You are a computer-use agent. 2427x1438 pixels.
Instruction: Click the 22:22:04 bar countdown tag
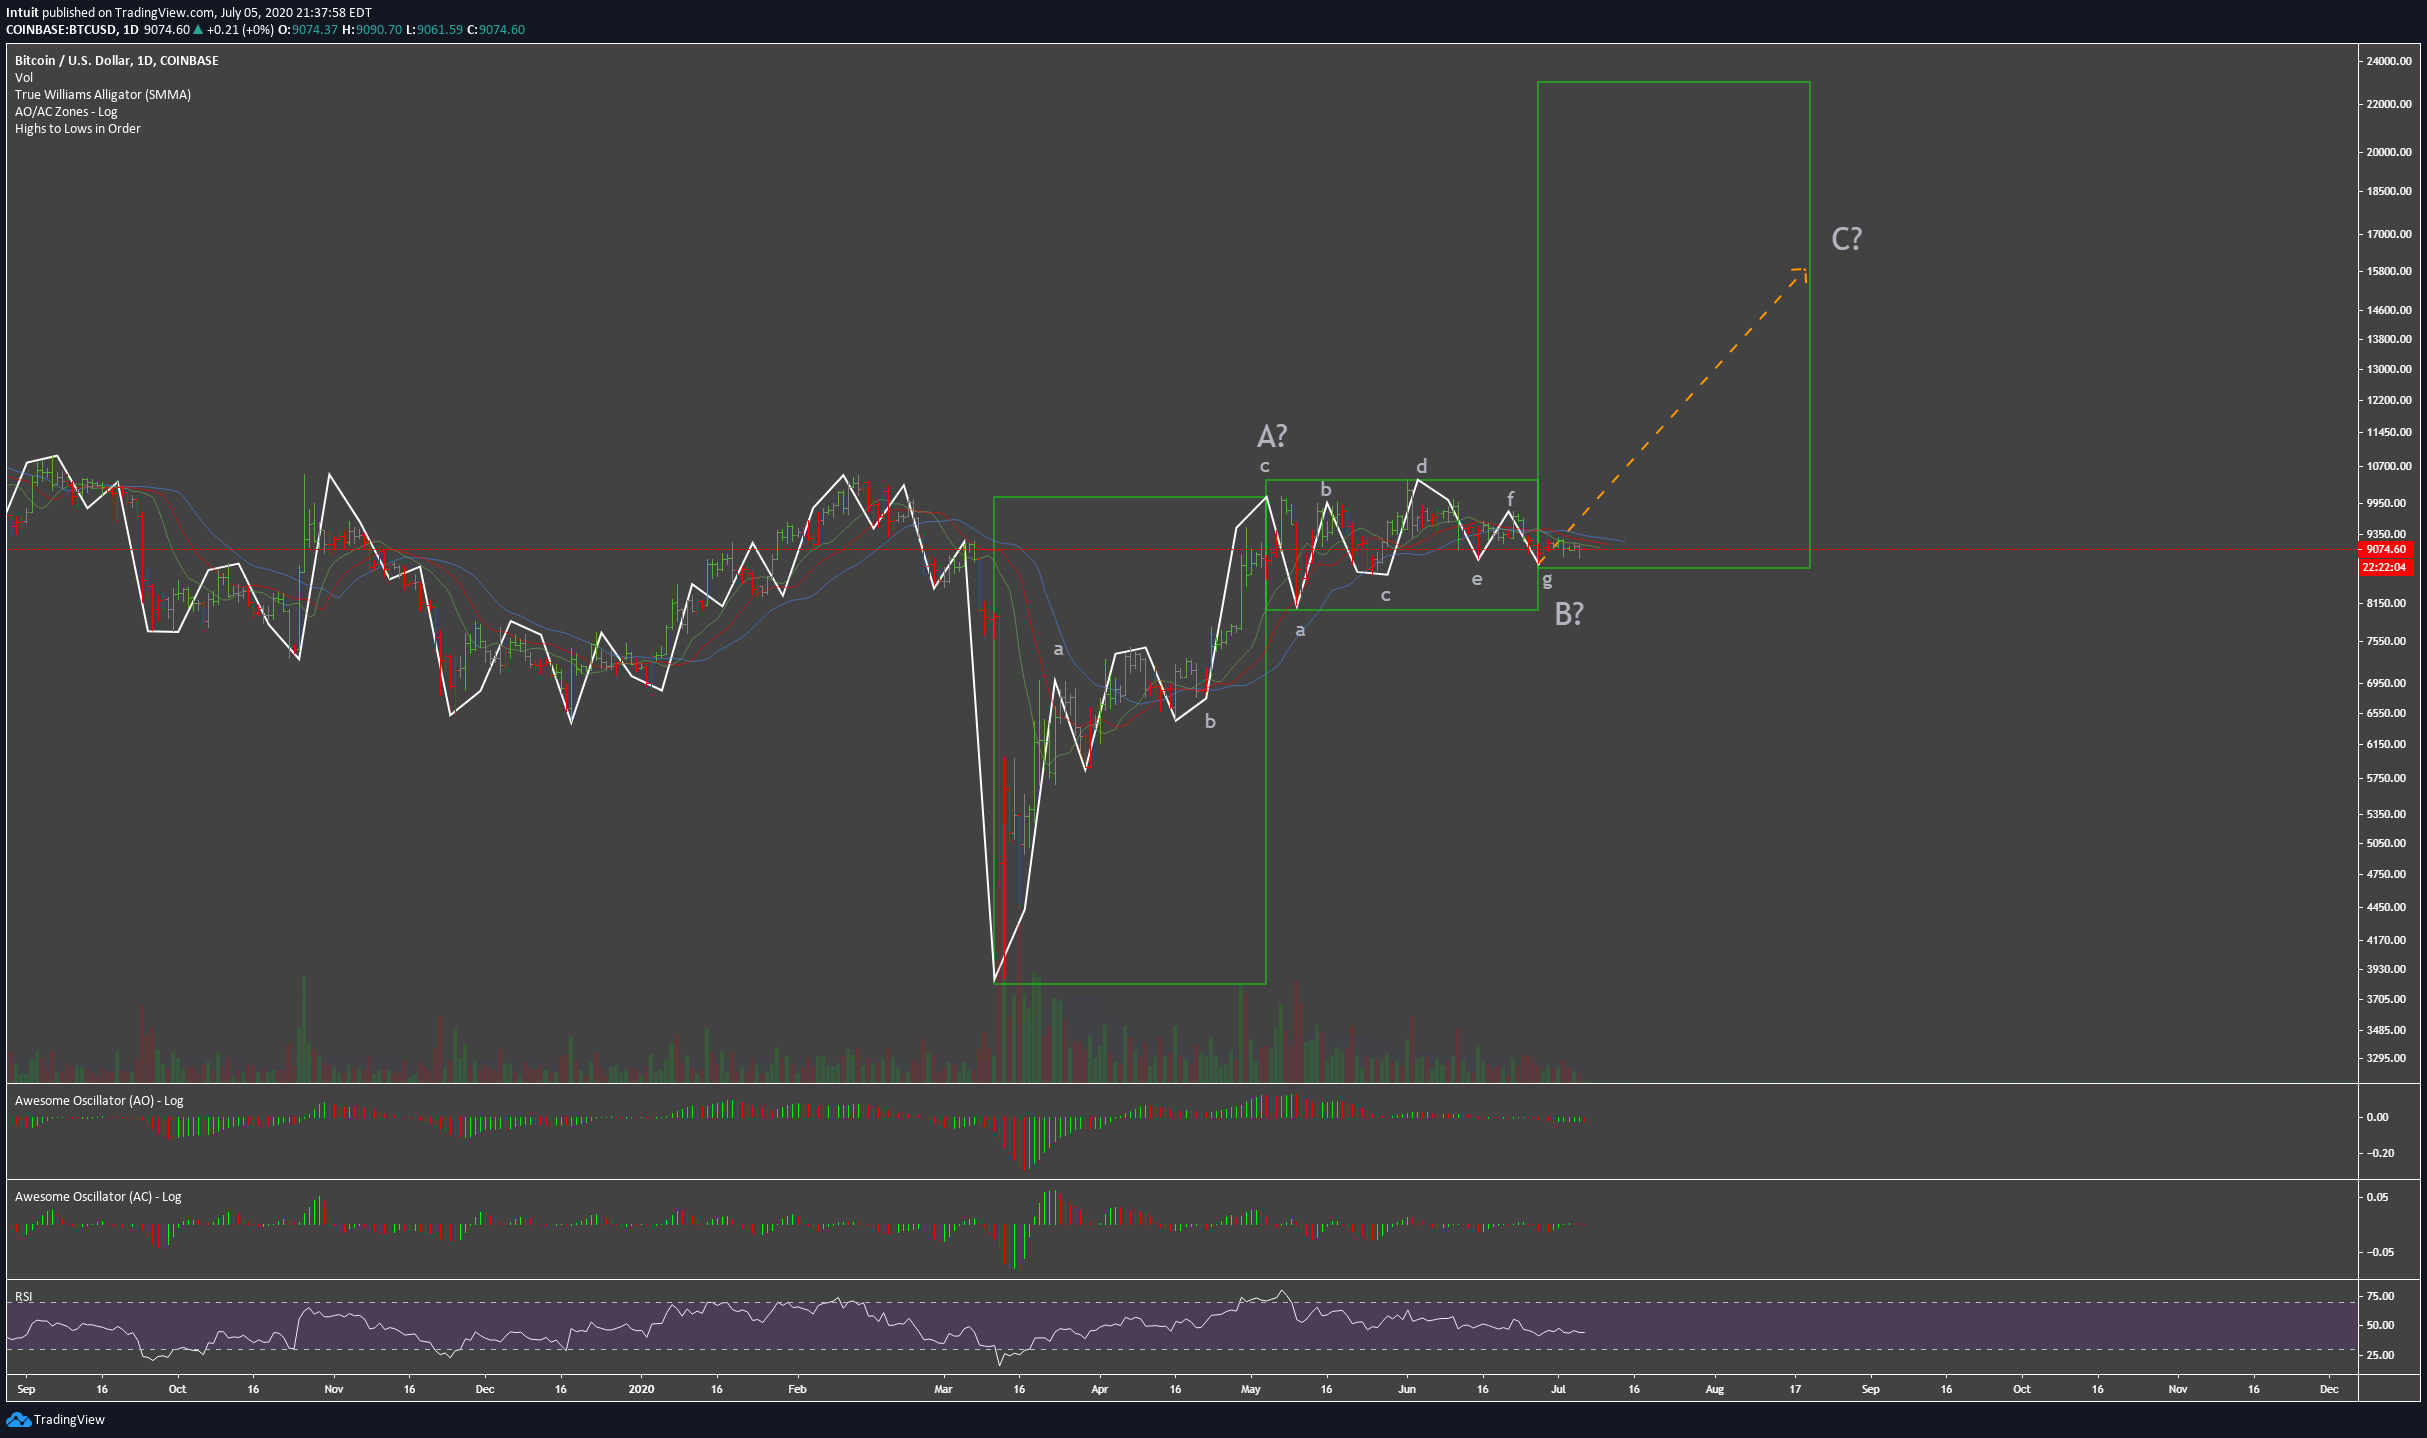(2386, 567)
